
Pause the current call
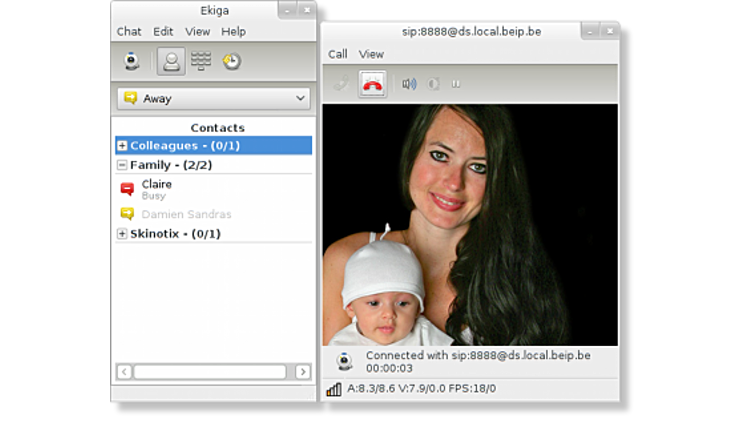[x=456, y=84]
